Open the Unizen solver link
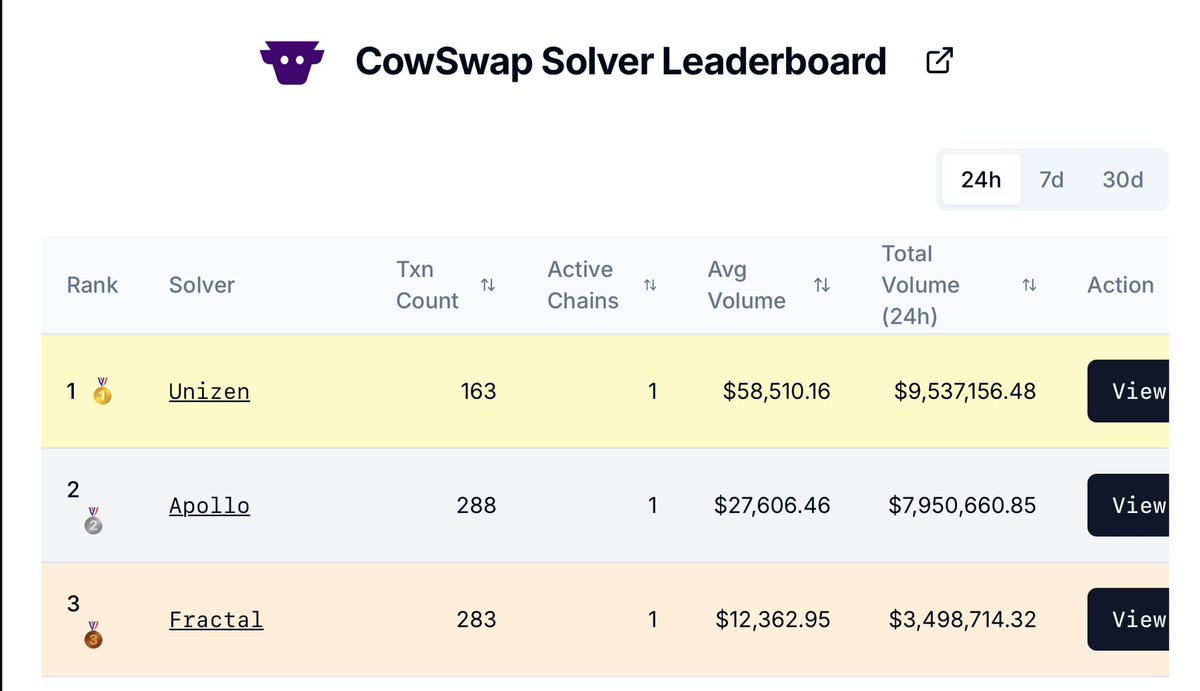 [x=209, y=391]
